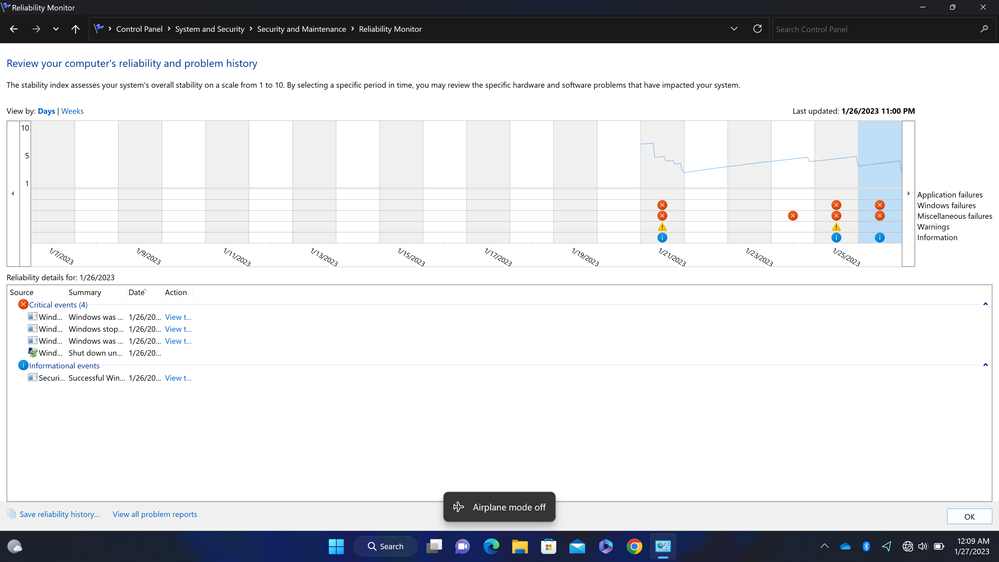
Task: Go forward using the forward arrow
Action: [x=36, y=29]
